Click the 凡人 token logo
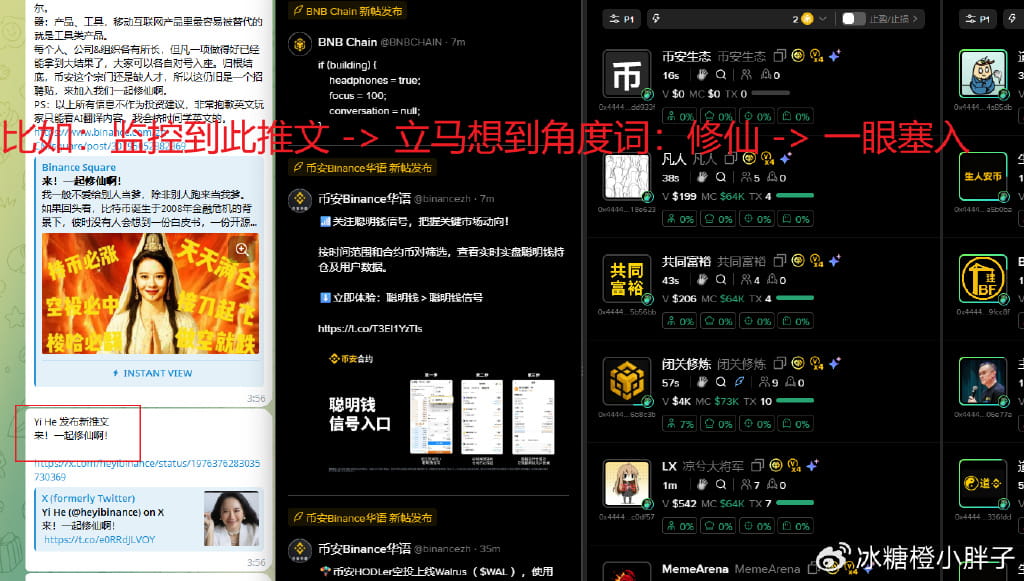1024x581 pixels. point(627,177)
